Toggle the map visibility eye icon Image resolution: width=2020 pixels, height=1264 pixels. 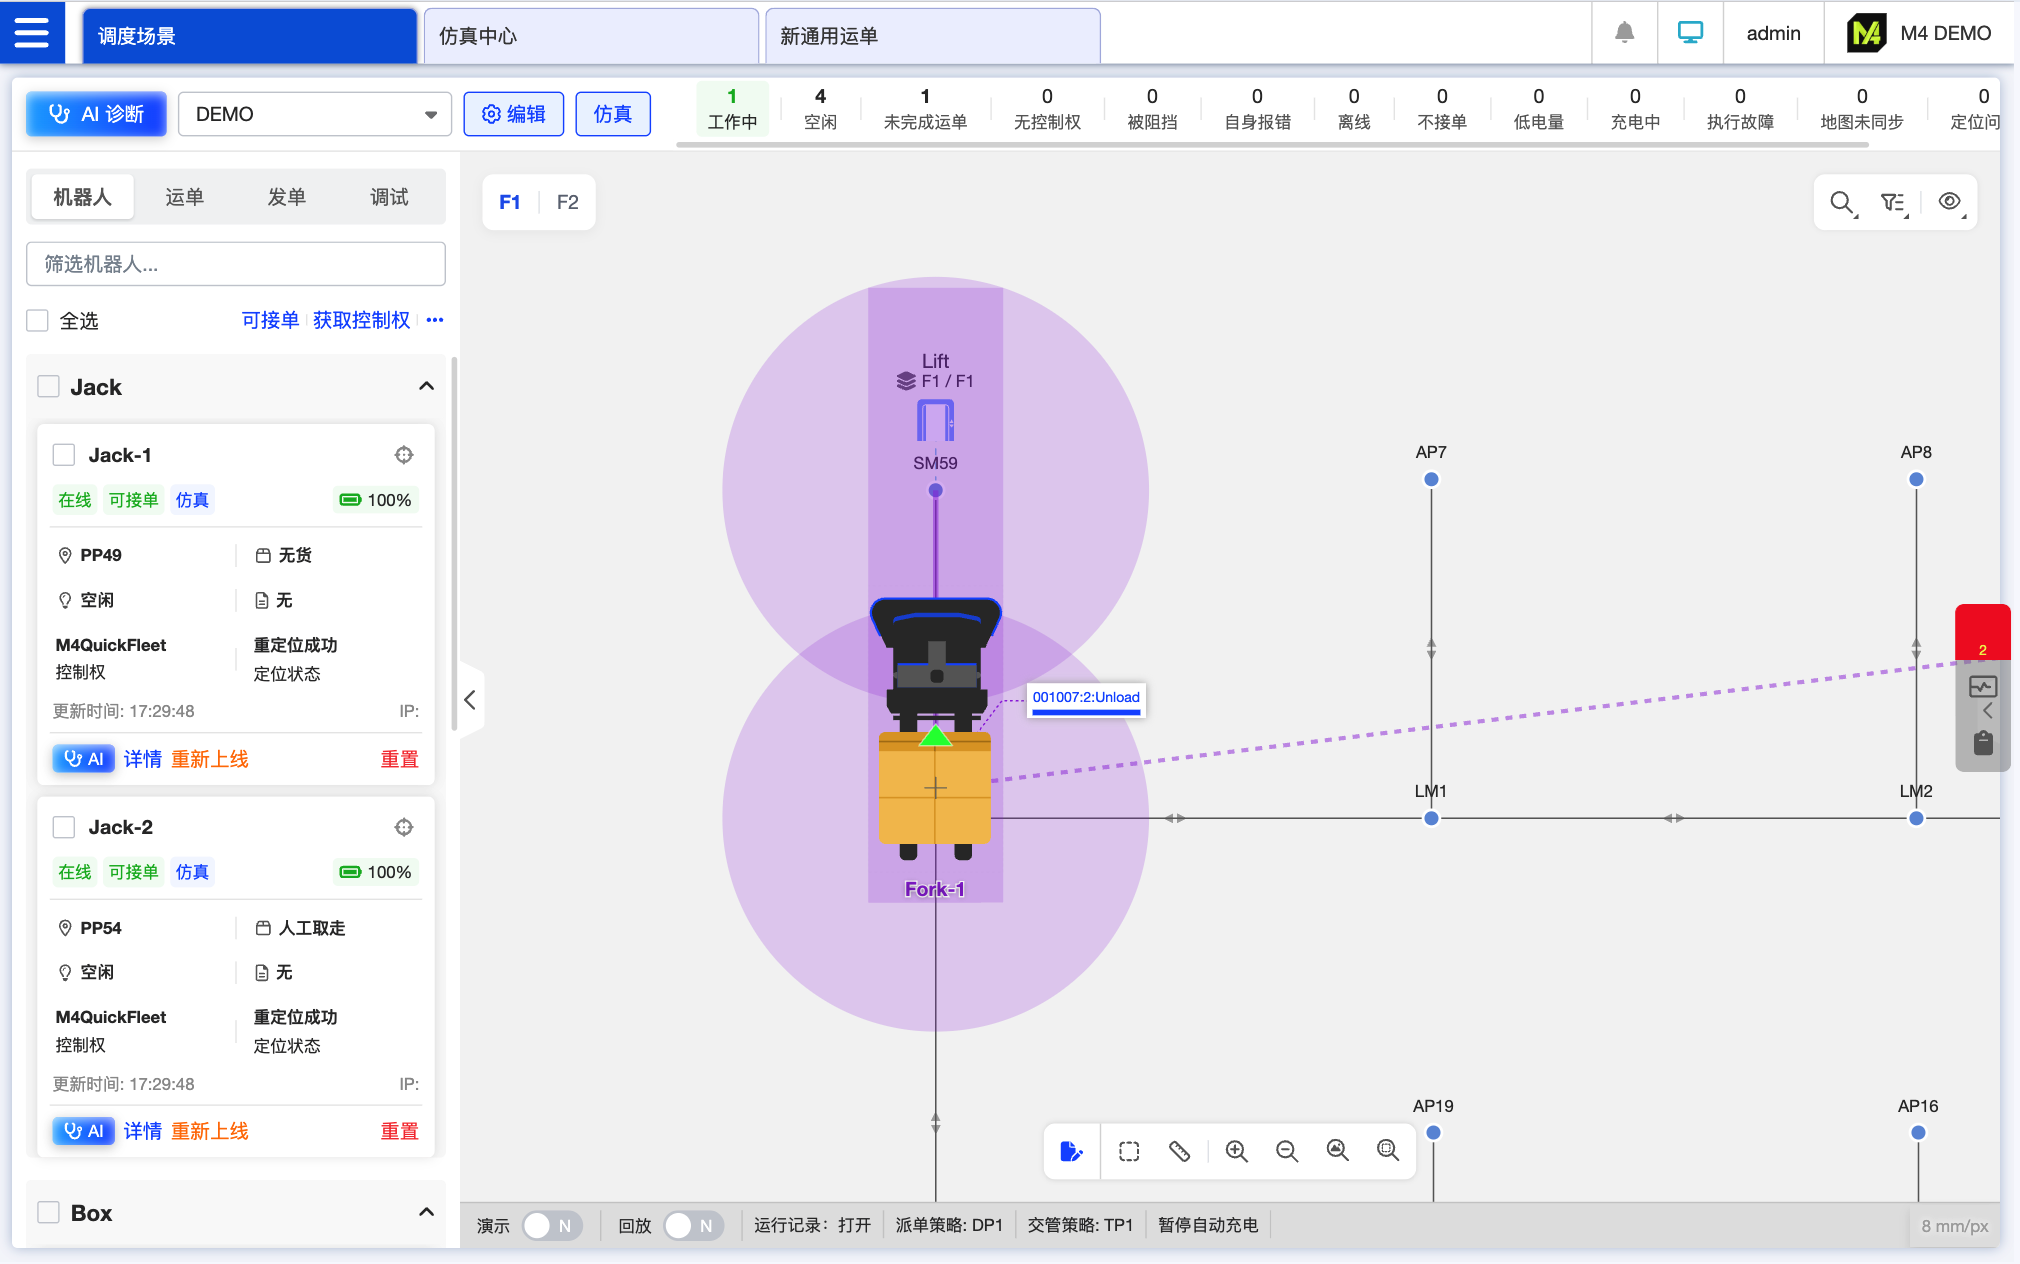pyautogui.click(x=1949, y=202)
